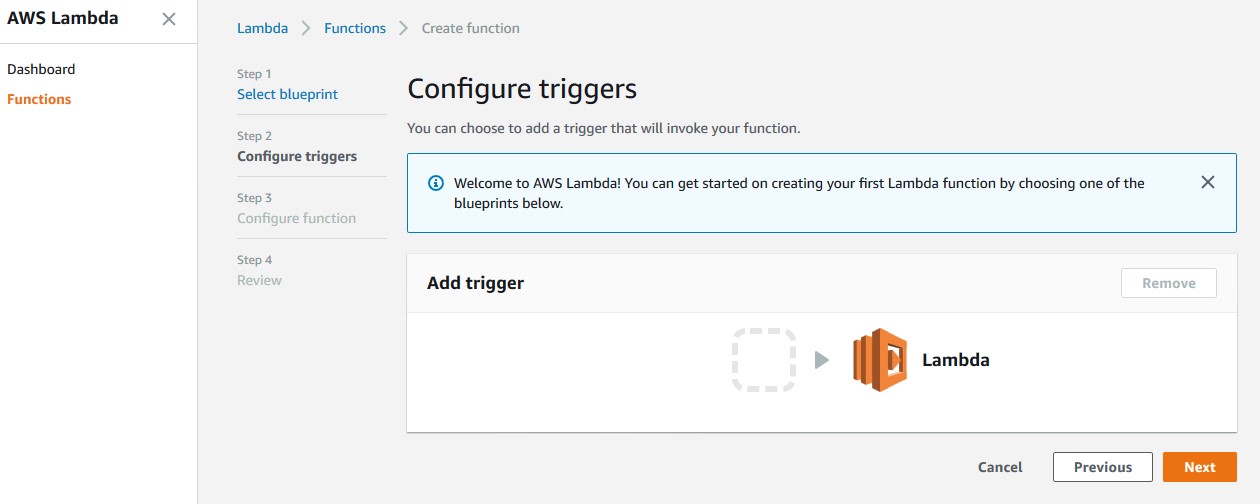
Task: Dismiss the Welcome to AWS Lambda banner
Action: click(x=1208, y=182)
